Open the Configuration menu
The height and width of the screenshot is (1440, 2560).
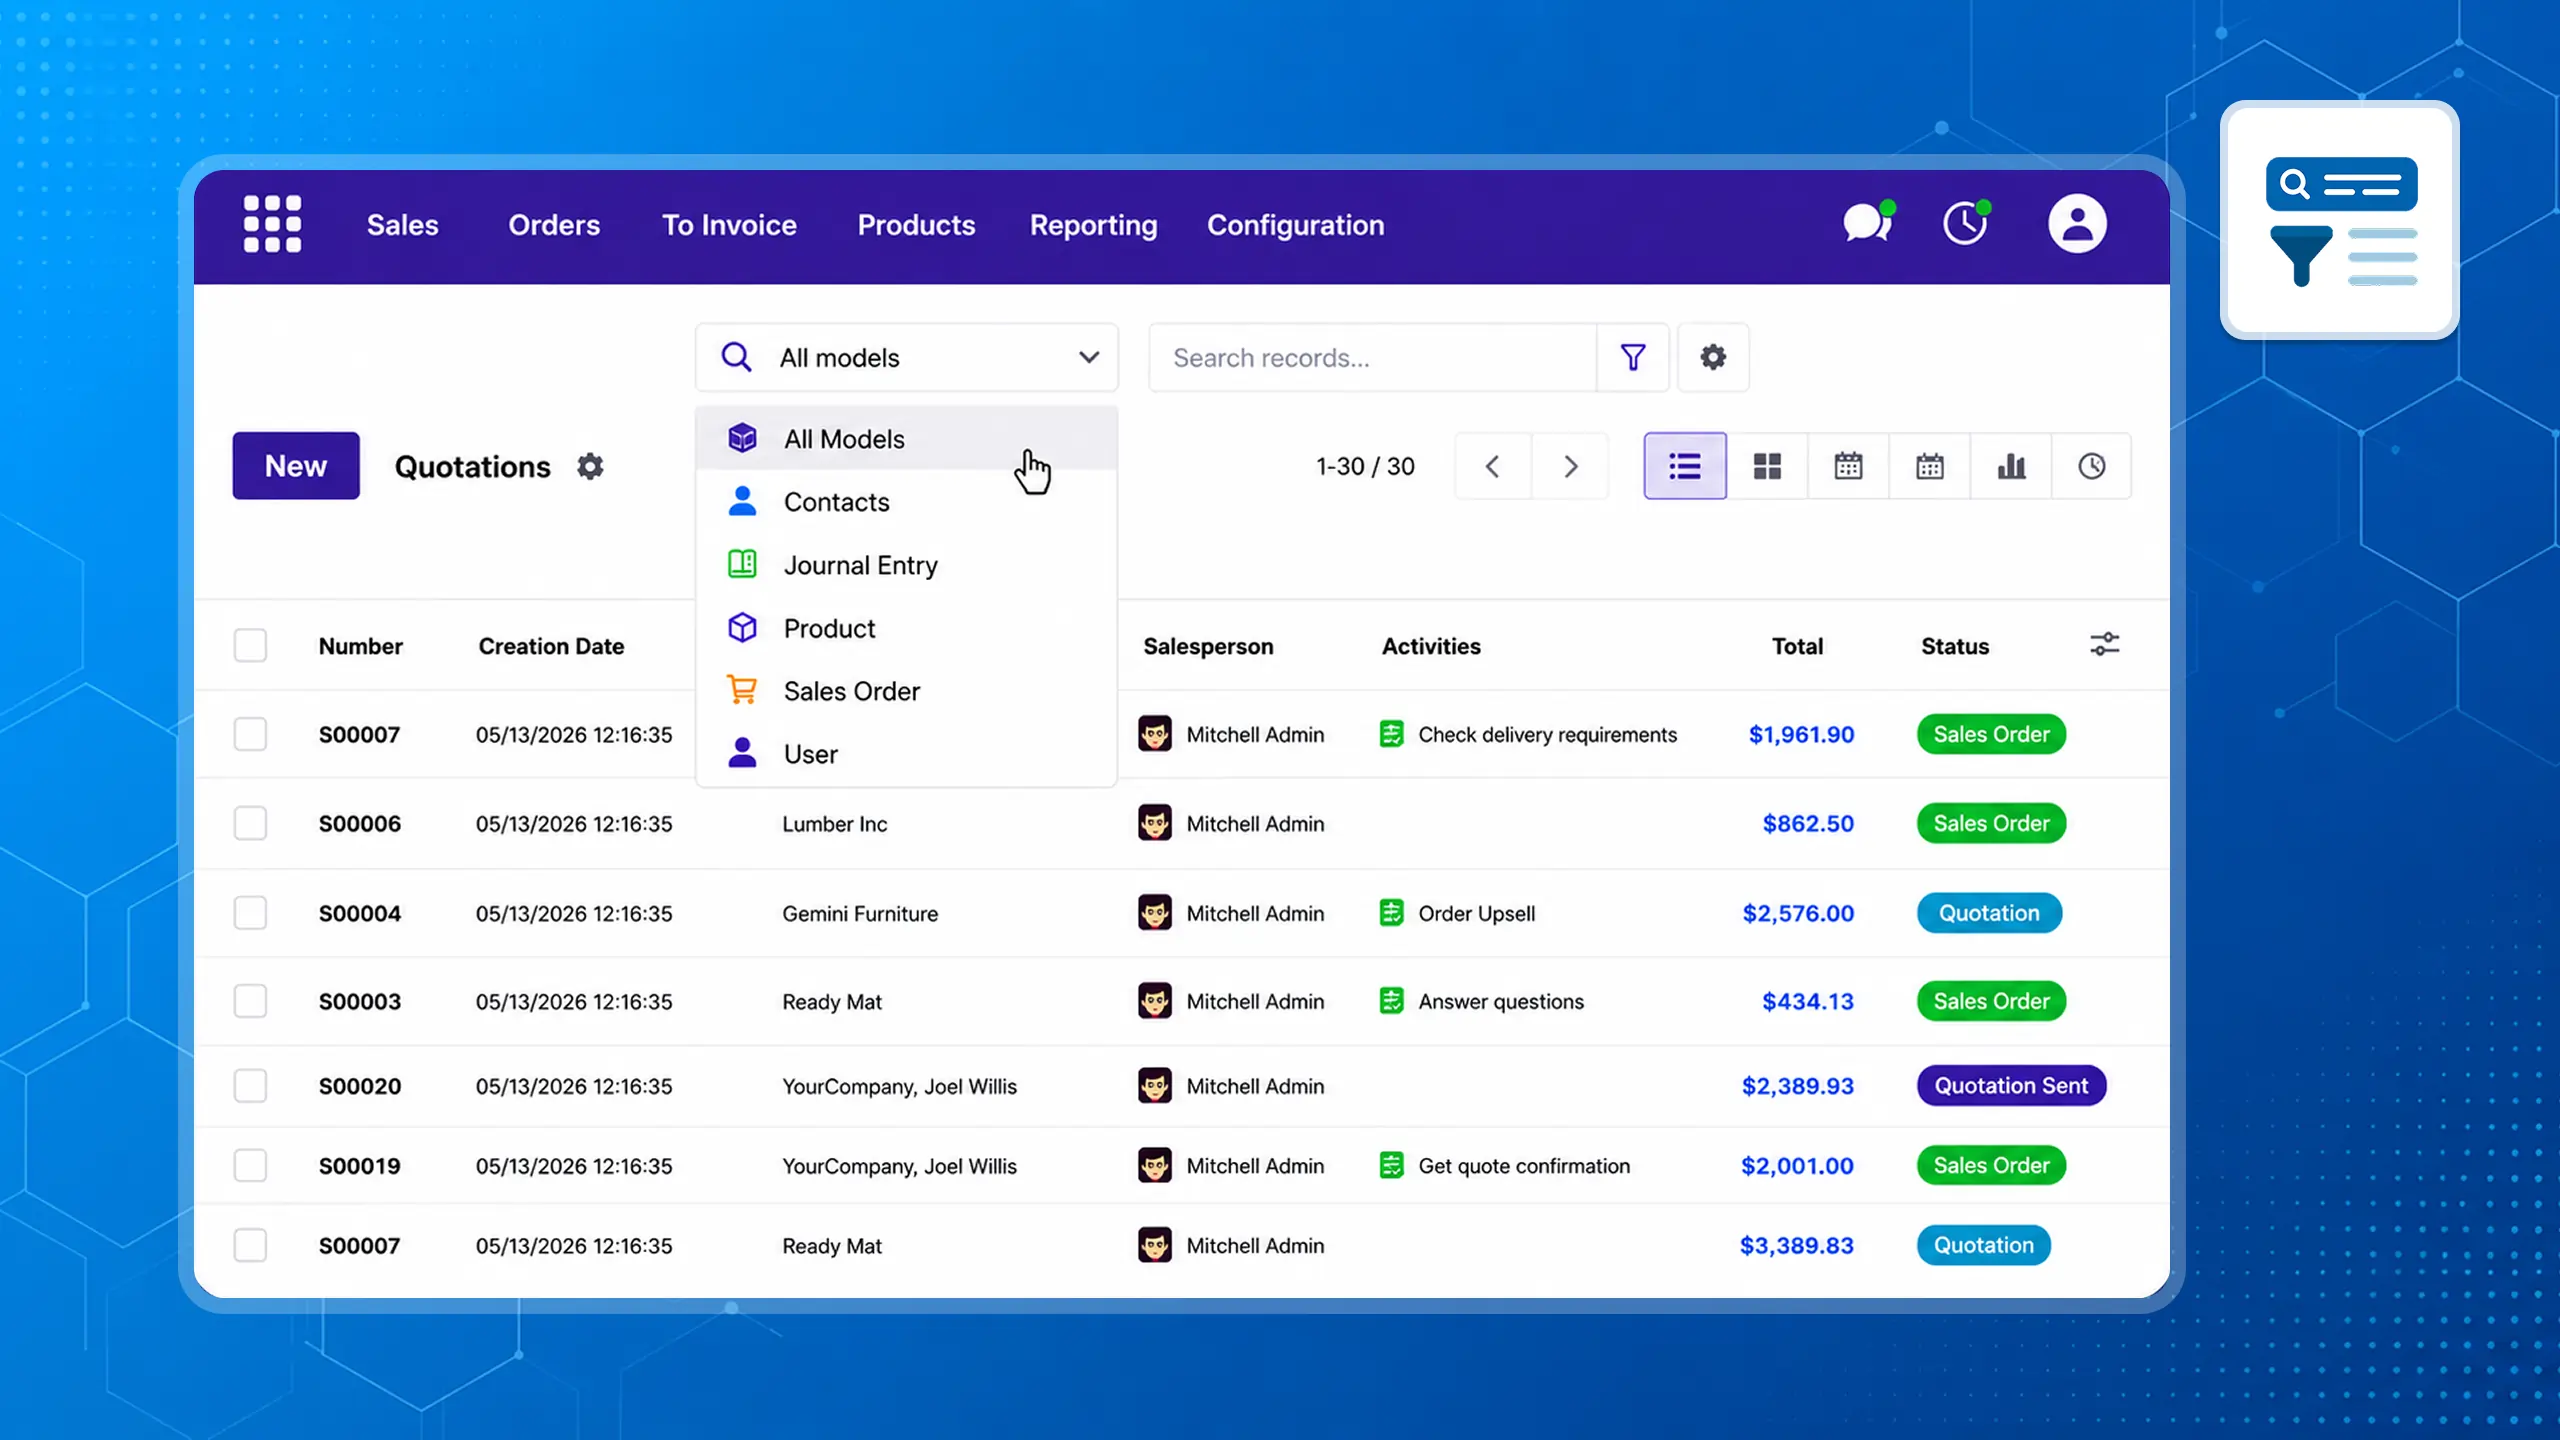click(x=1295, y=226)
